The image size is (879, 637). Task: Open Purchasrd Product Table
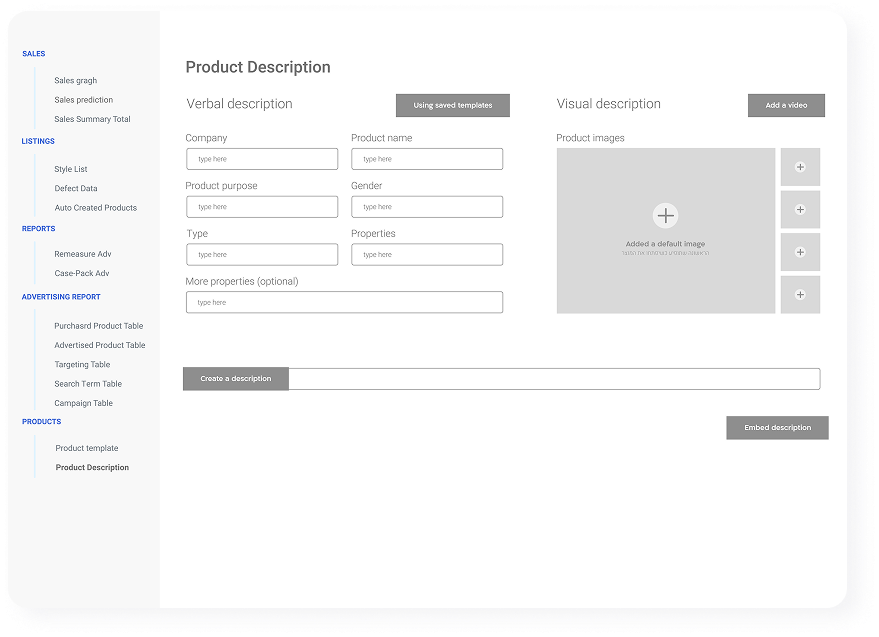(x=99, y=325)
